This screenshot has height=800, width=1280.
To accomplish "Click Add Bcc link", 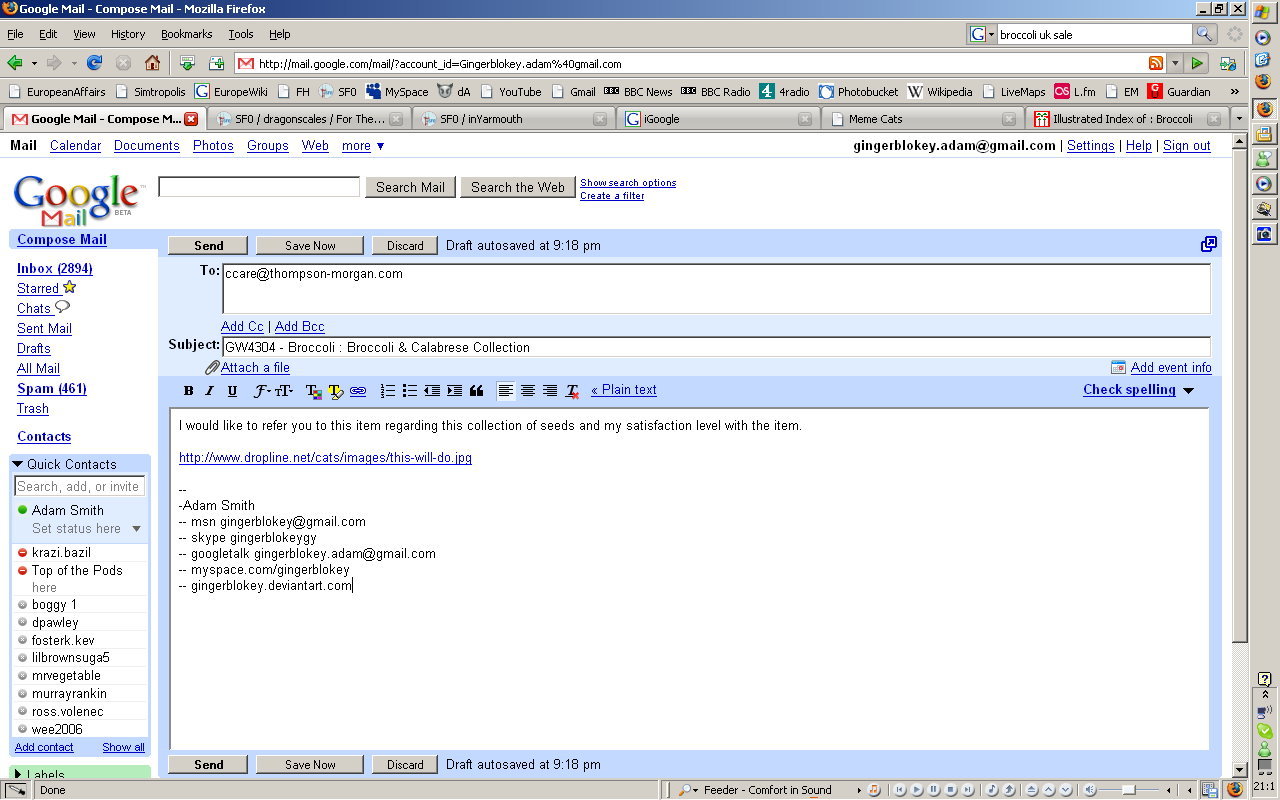I will coord(300,327).
